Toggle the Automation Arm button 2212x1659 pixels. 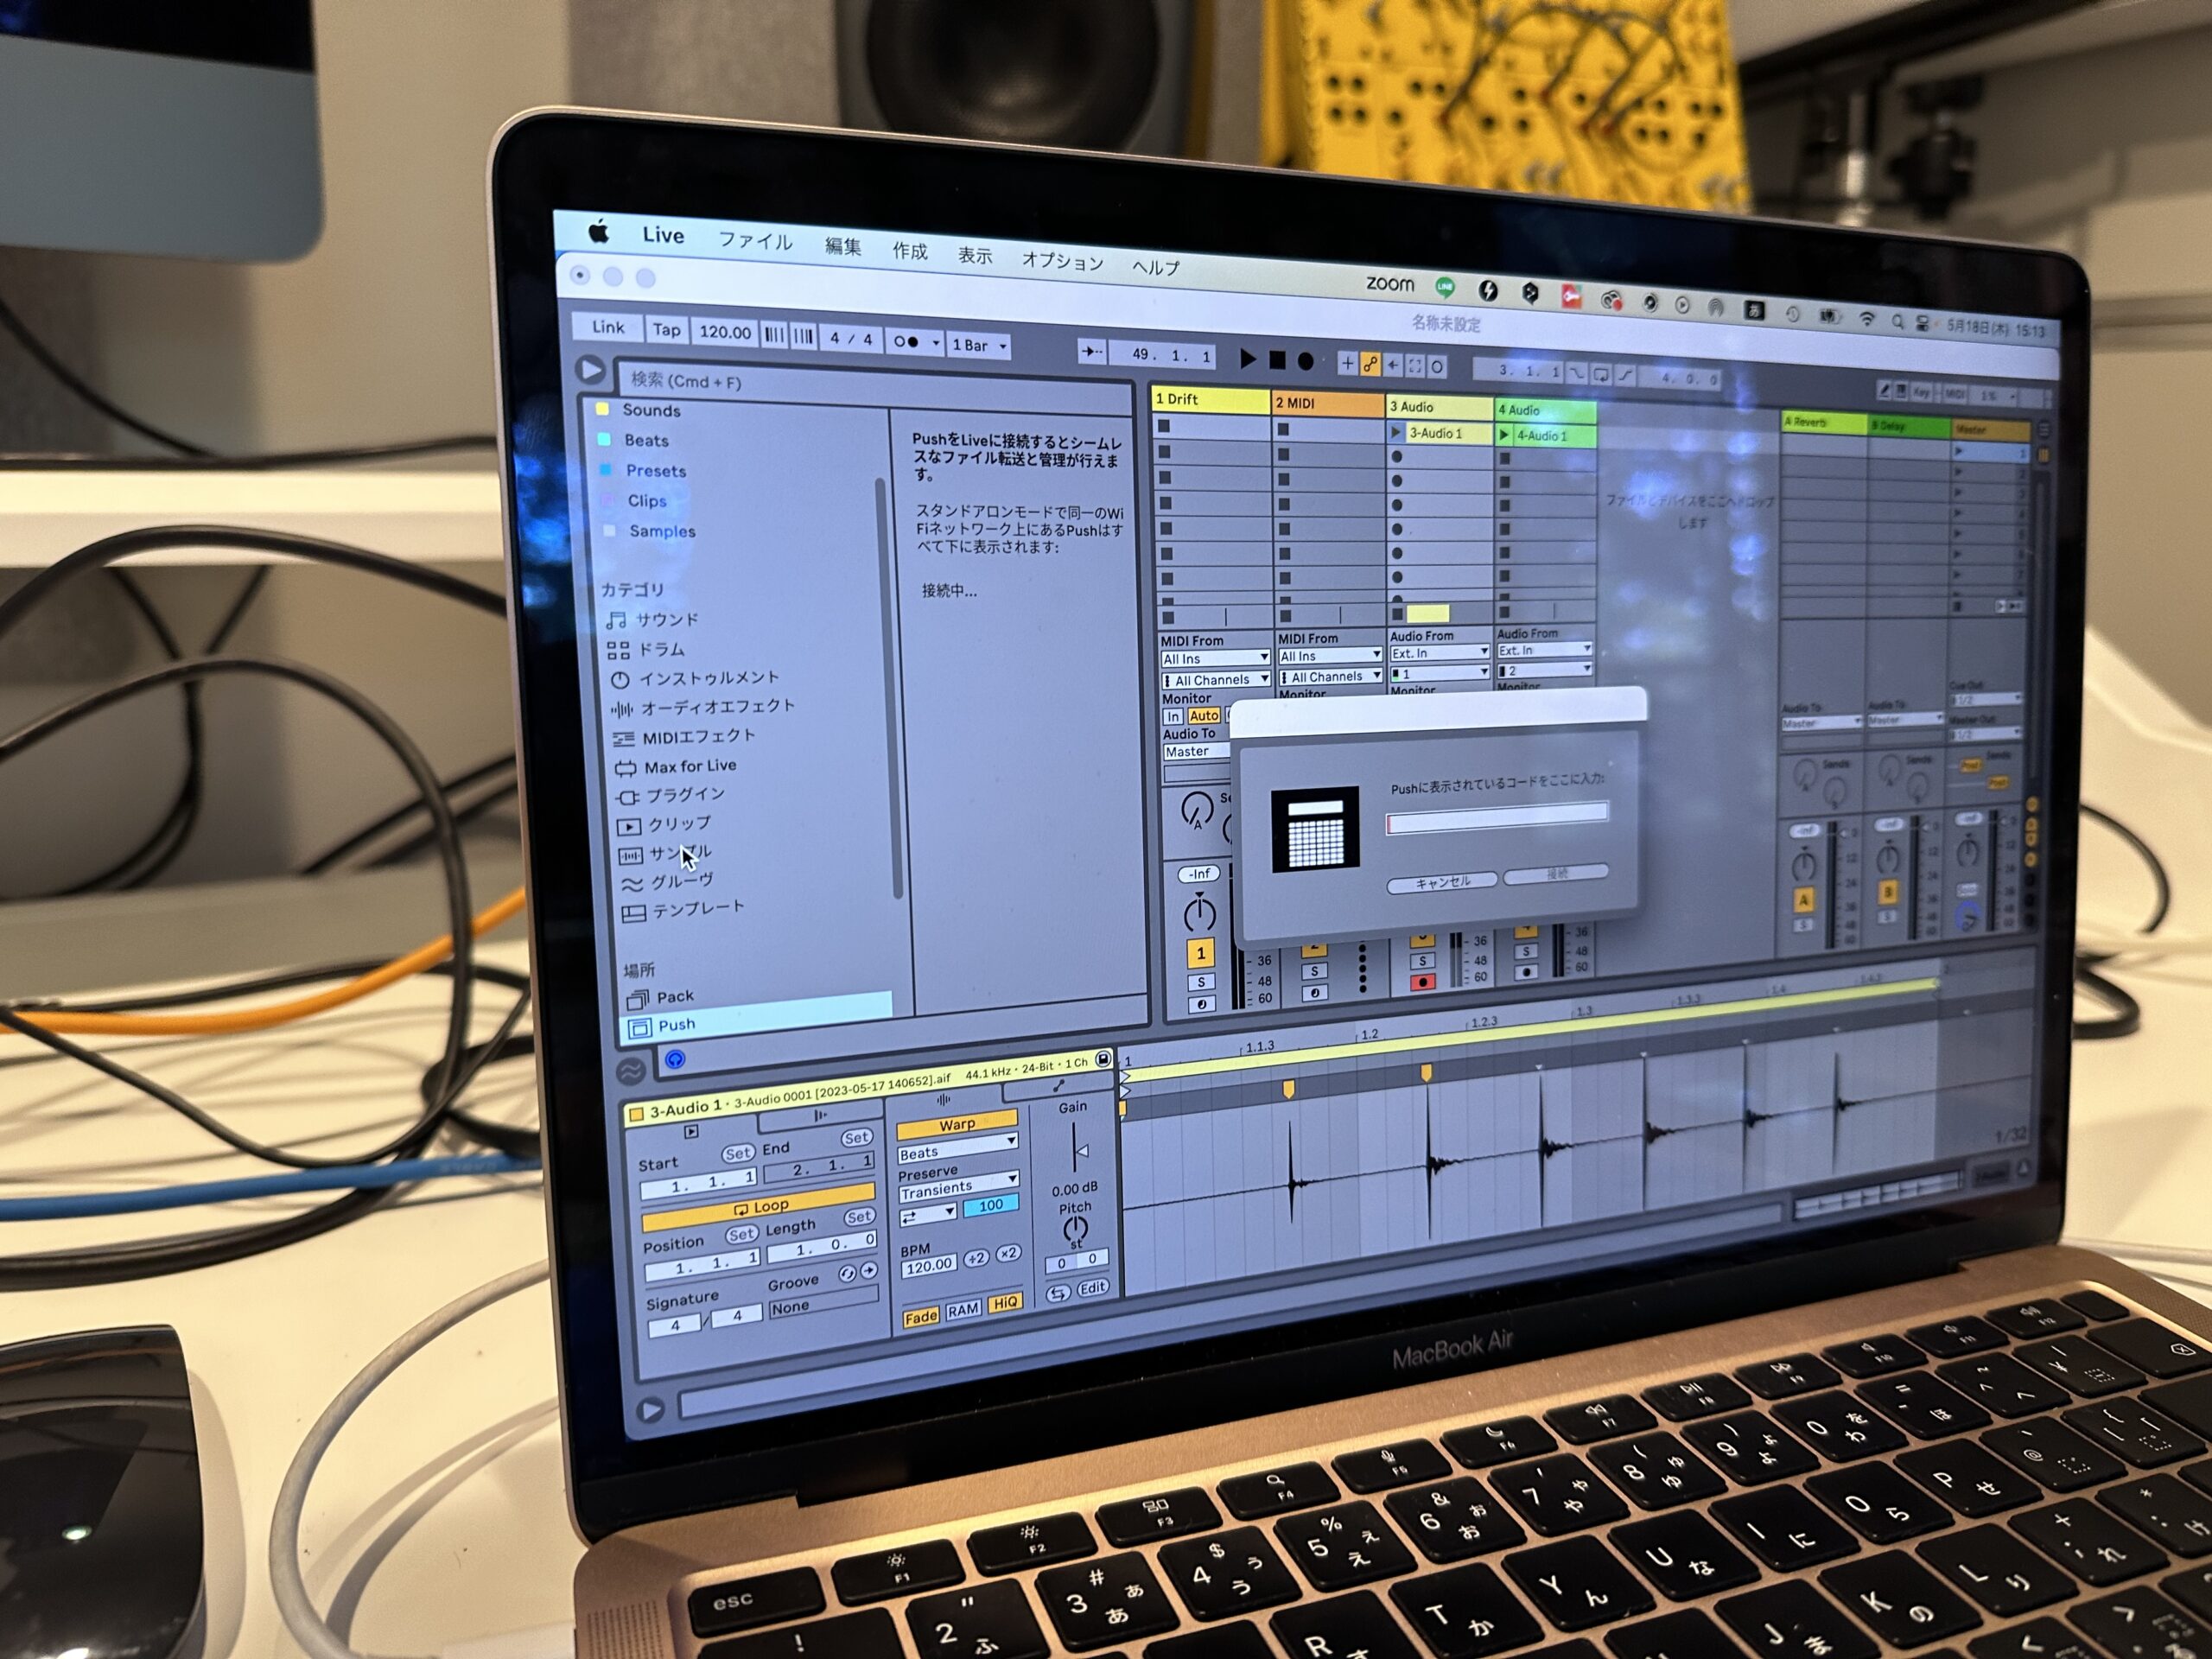(x=1371, y=365)
